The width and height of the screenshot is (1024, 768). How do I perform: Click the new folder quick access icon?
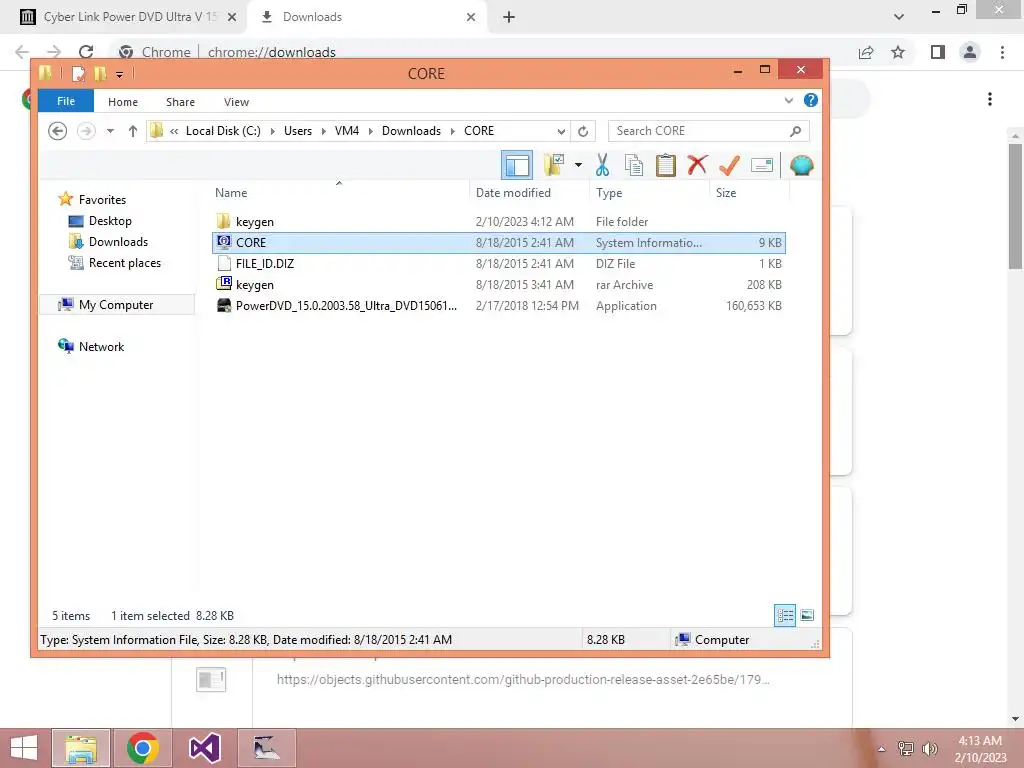coord(100,74)
